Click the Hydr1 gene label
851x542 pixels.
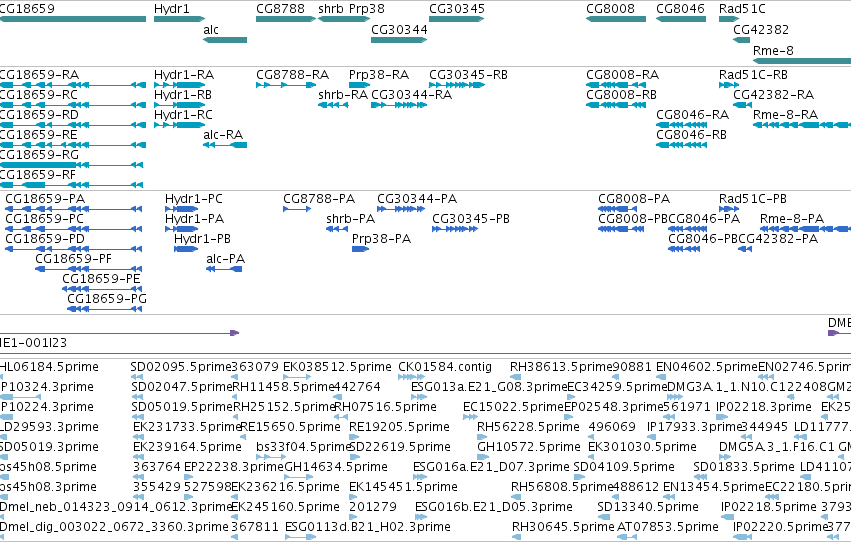(172, 9)
